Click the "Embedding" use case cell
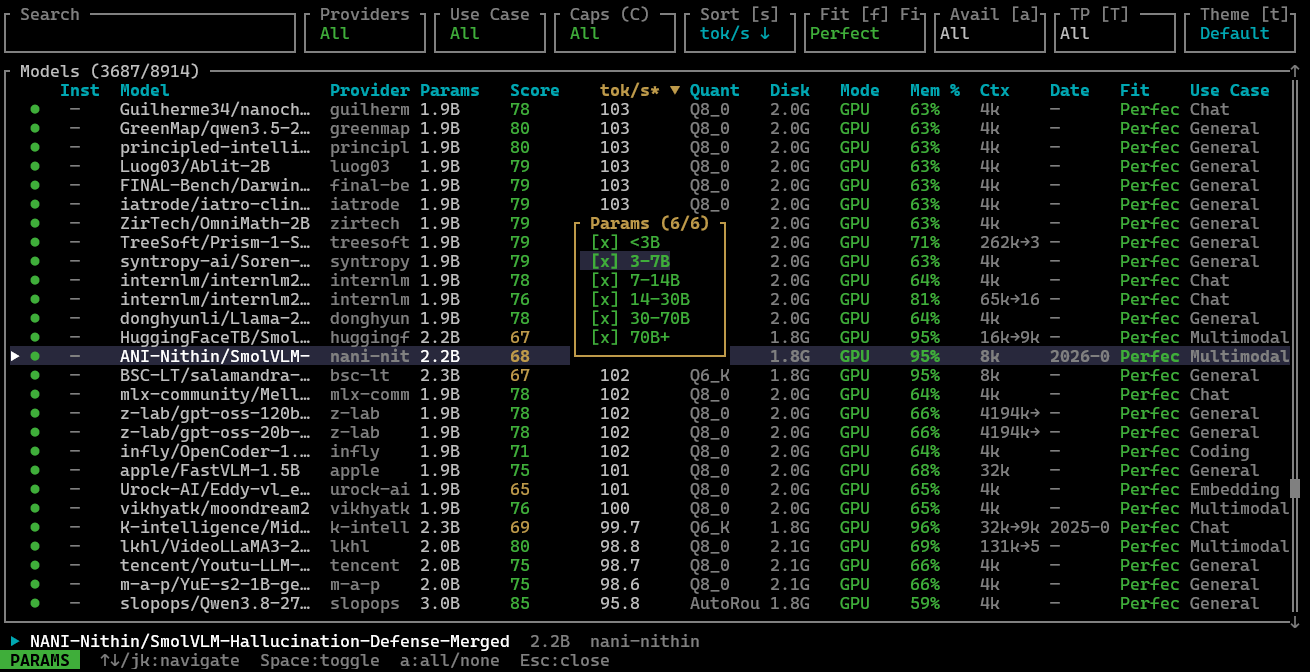Image resolution: width=1310 pixels, height=672 pixels. 1235,490
